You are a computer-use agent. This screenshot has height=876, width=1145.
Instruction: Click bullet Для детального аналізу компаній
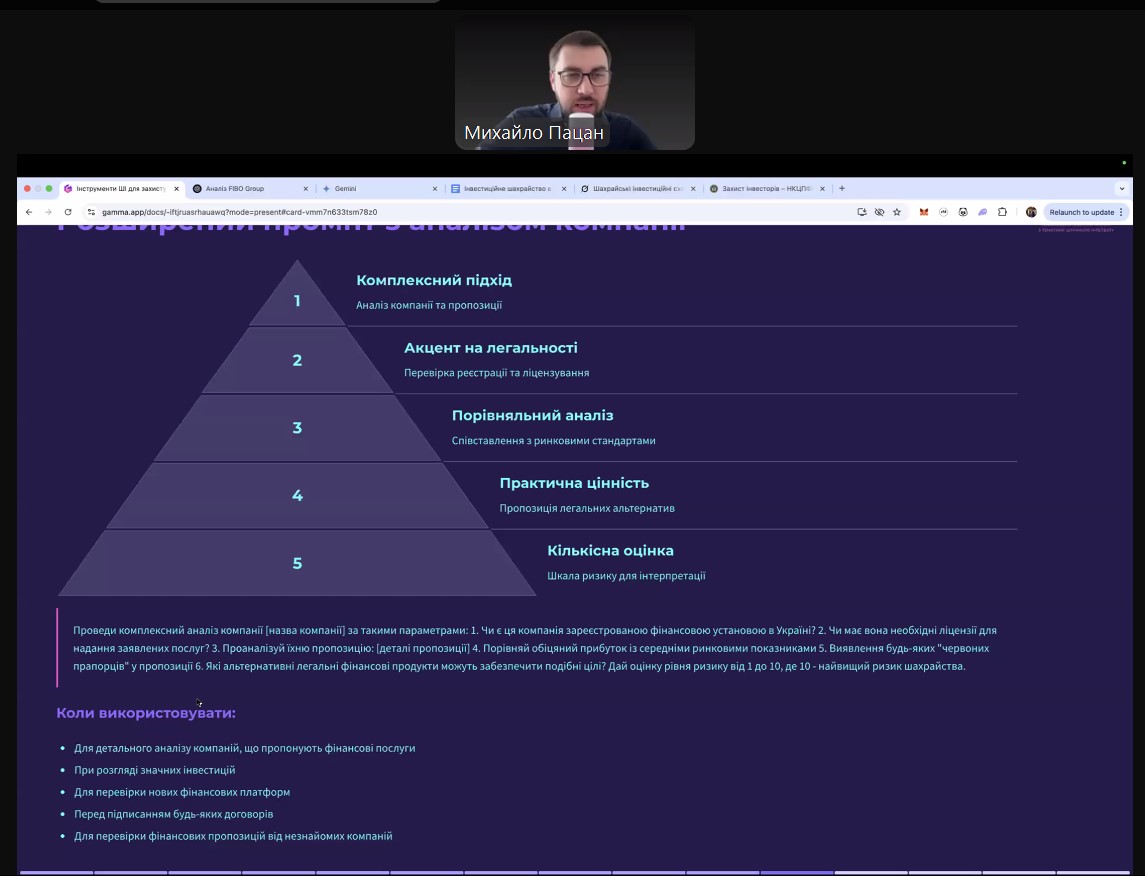[x=245, y=748]
